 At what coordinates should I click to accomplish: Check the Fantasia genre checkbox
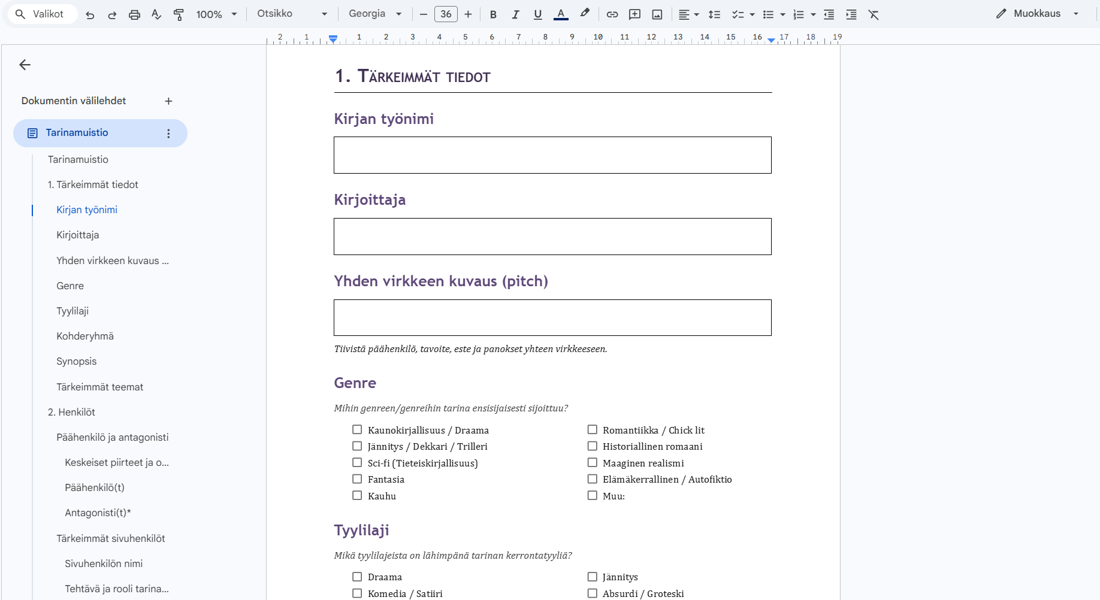(x=357, y=479)
